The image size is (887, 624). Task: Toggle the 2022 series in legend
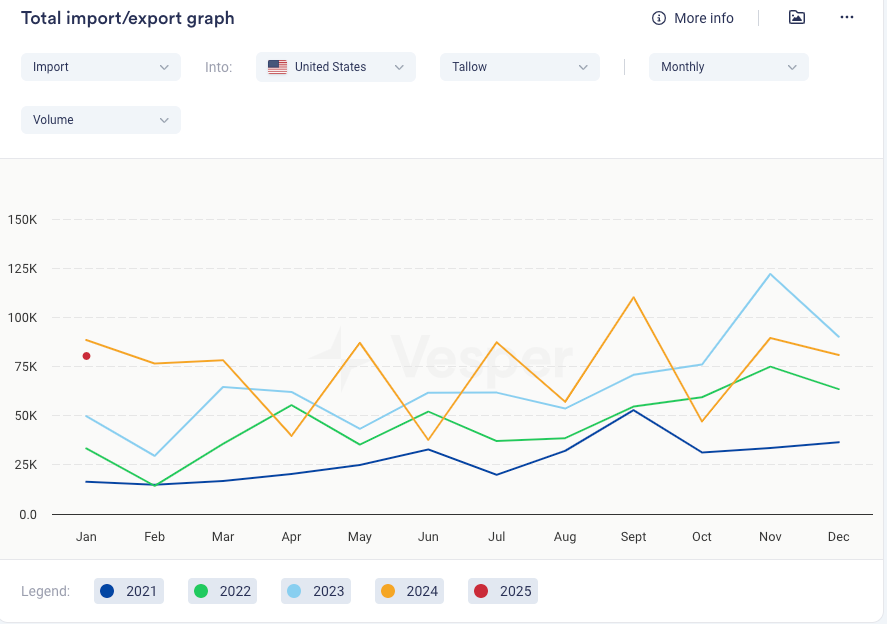pos(222,591)
